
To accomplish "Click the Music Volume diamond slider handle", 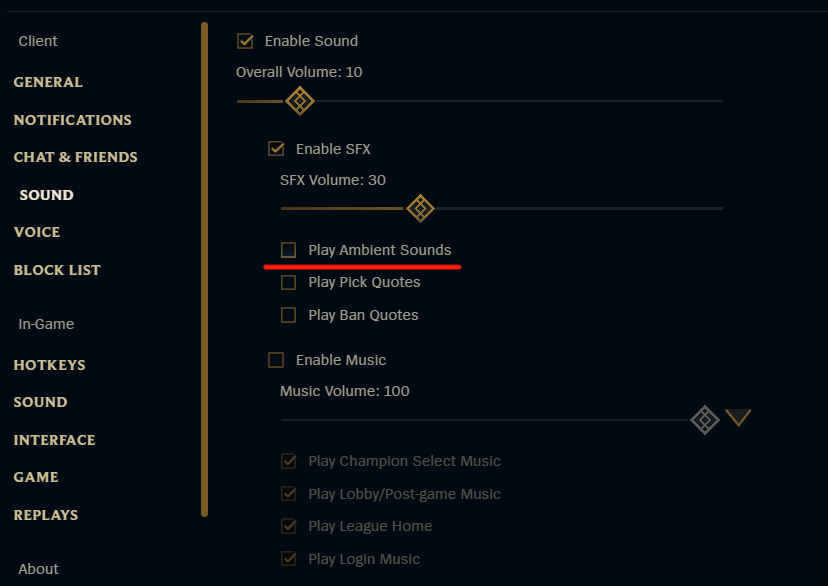I will tap(705, 419).
